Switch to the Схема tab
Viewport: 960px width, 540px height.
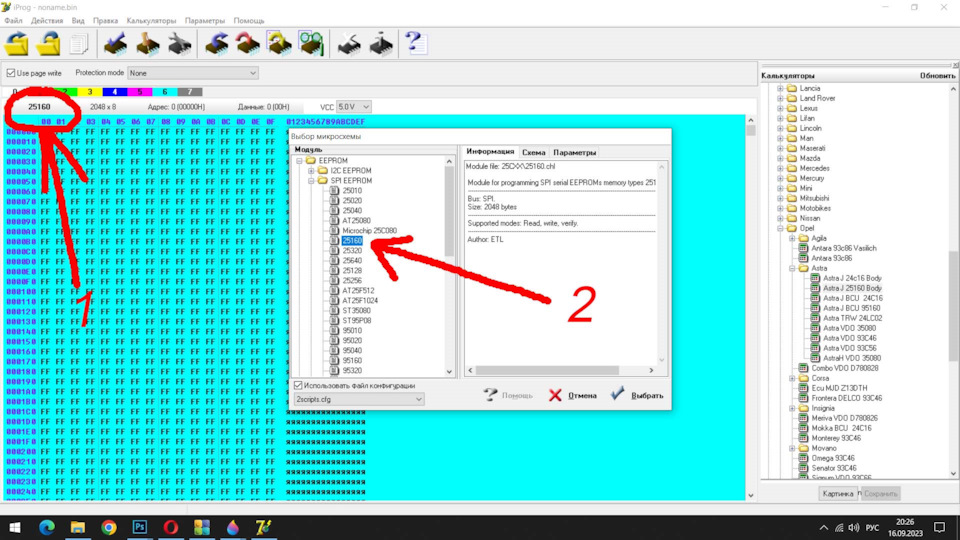click(533, 152)
